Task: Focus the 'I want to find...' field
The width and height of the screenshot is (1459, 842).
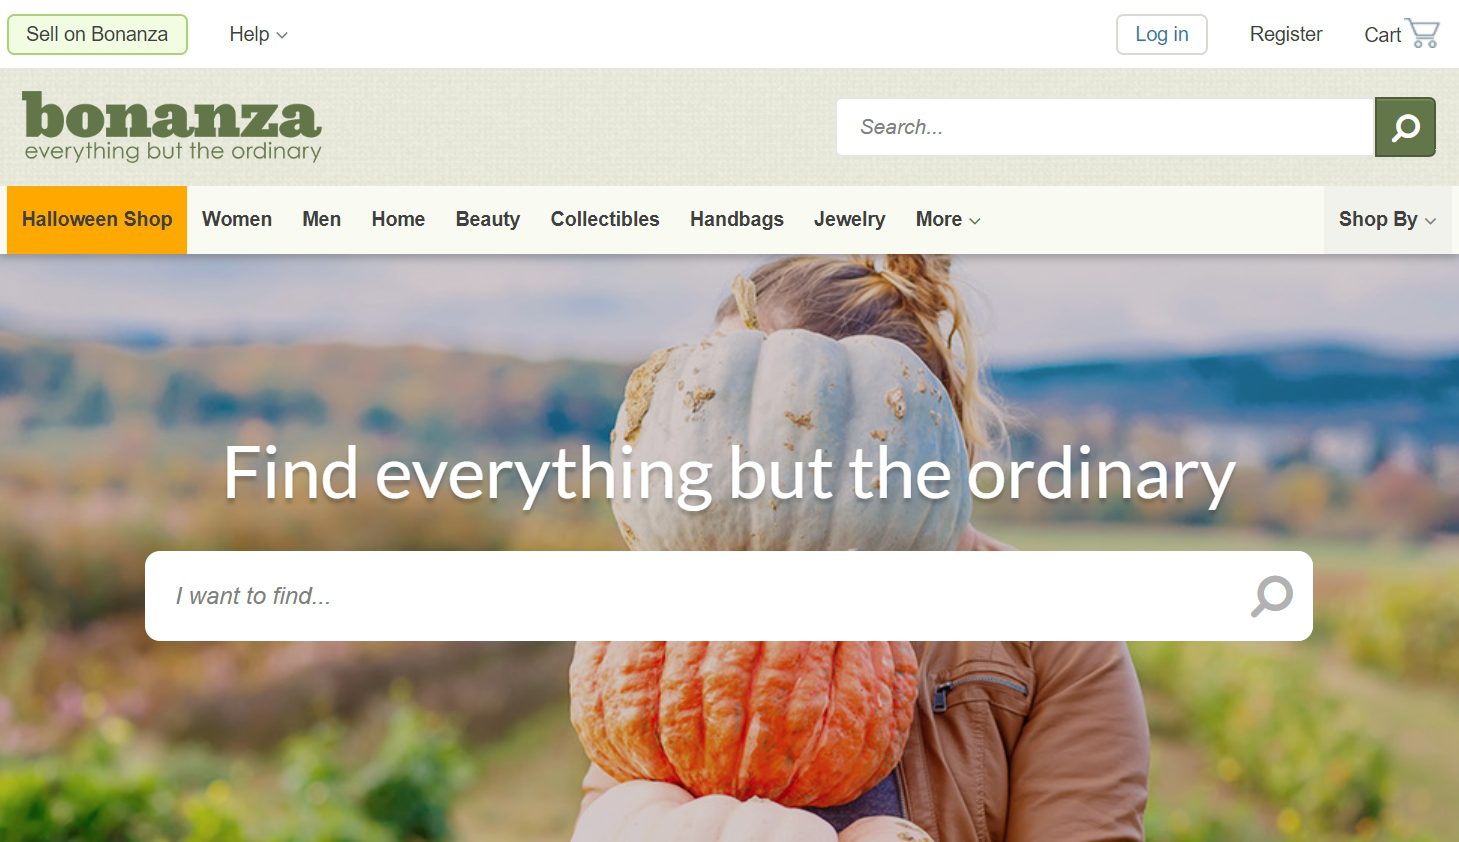Action: coord(729,596)
